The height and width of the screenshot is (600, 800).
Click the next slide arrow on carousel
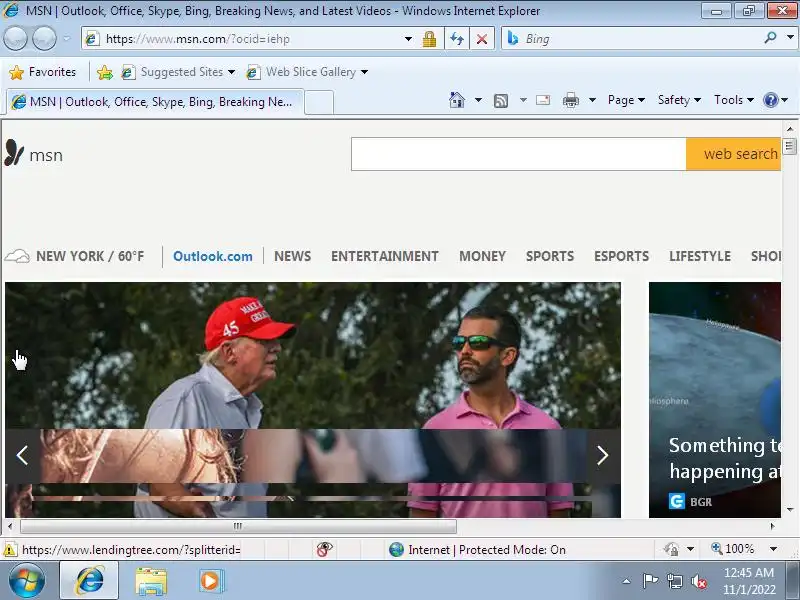click(603, 455)
